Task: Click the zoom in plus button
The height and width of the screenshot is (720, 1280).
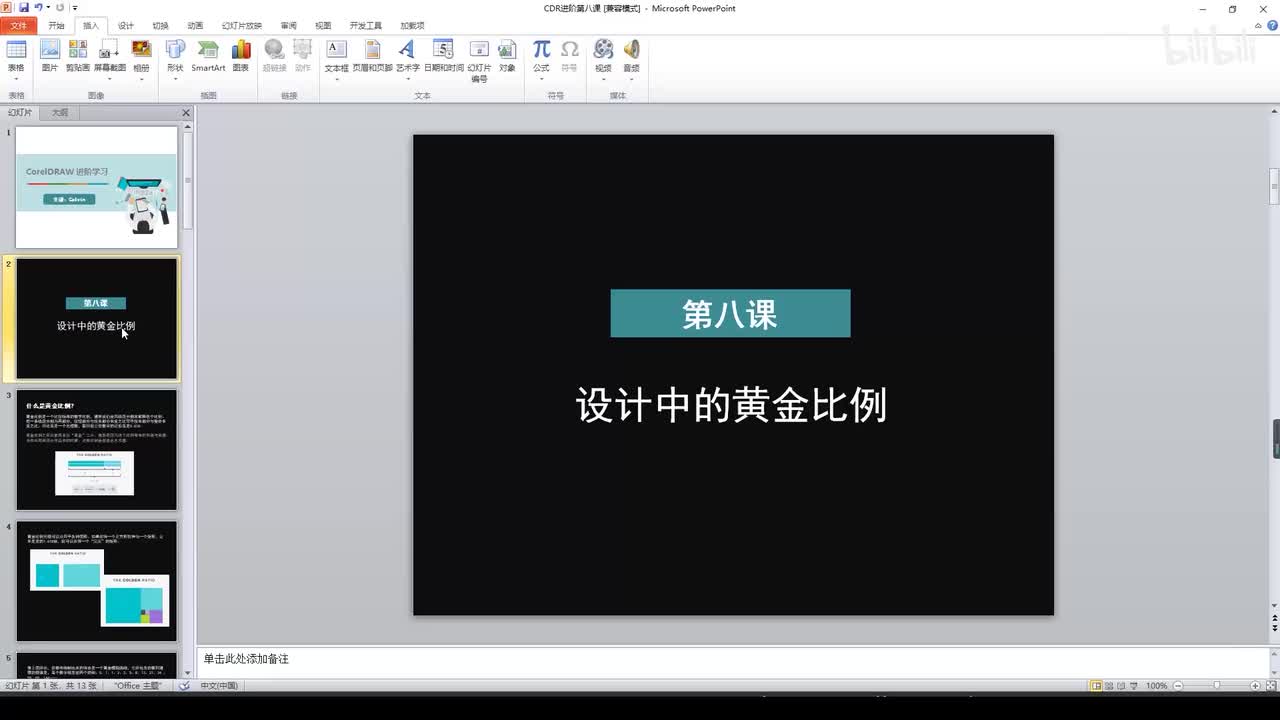Action: coord(1255,686)
